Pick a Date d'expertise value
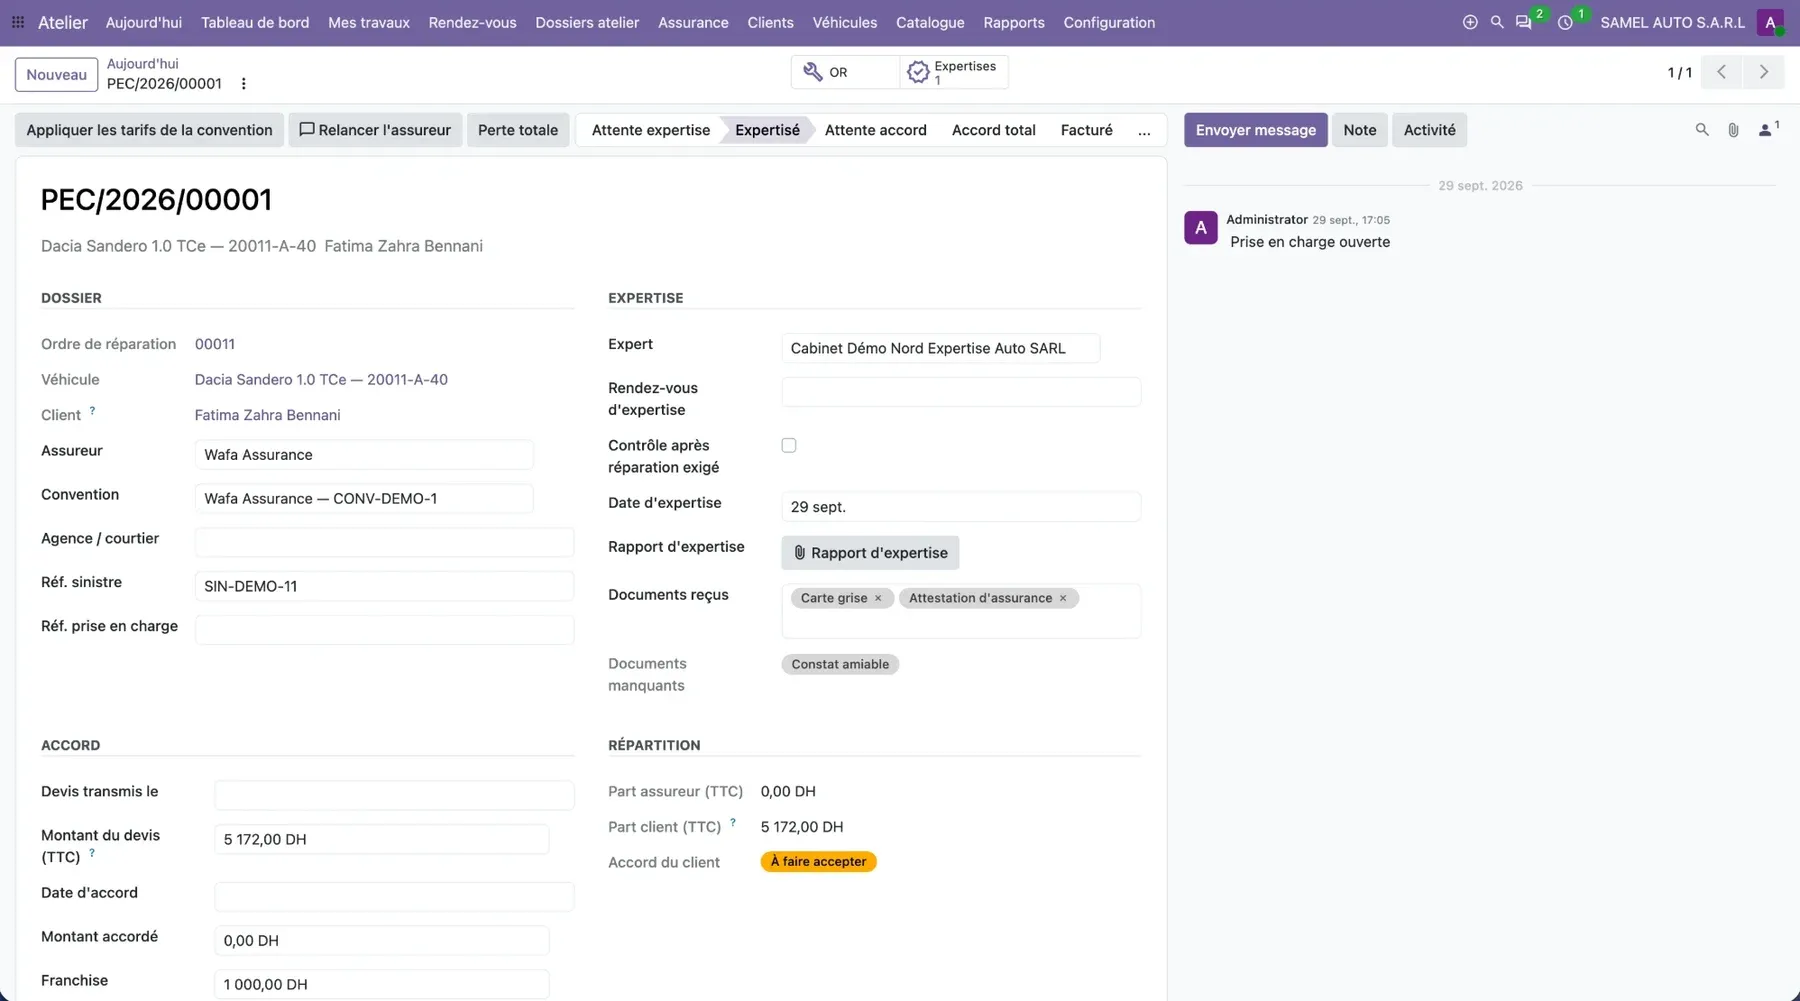 (961, 507)
